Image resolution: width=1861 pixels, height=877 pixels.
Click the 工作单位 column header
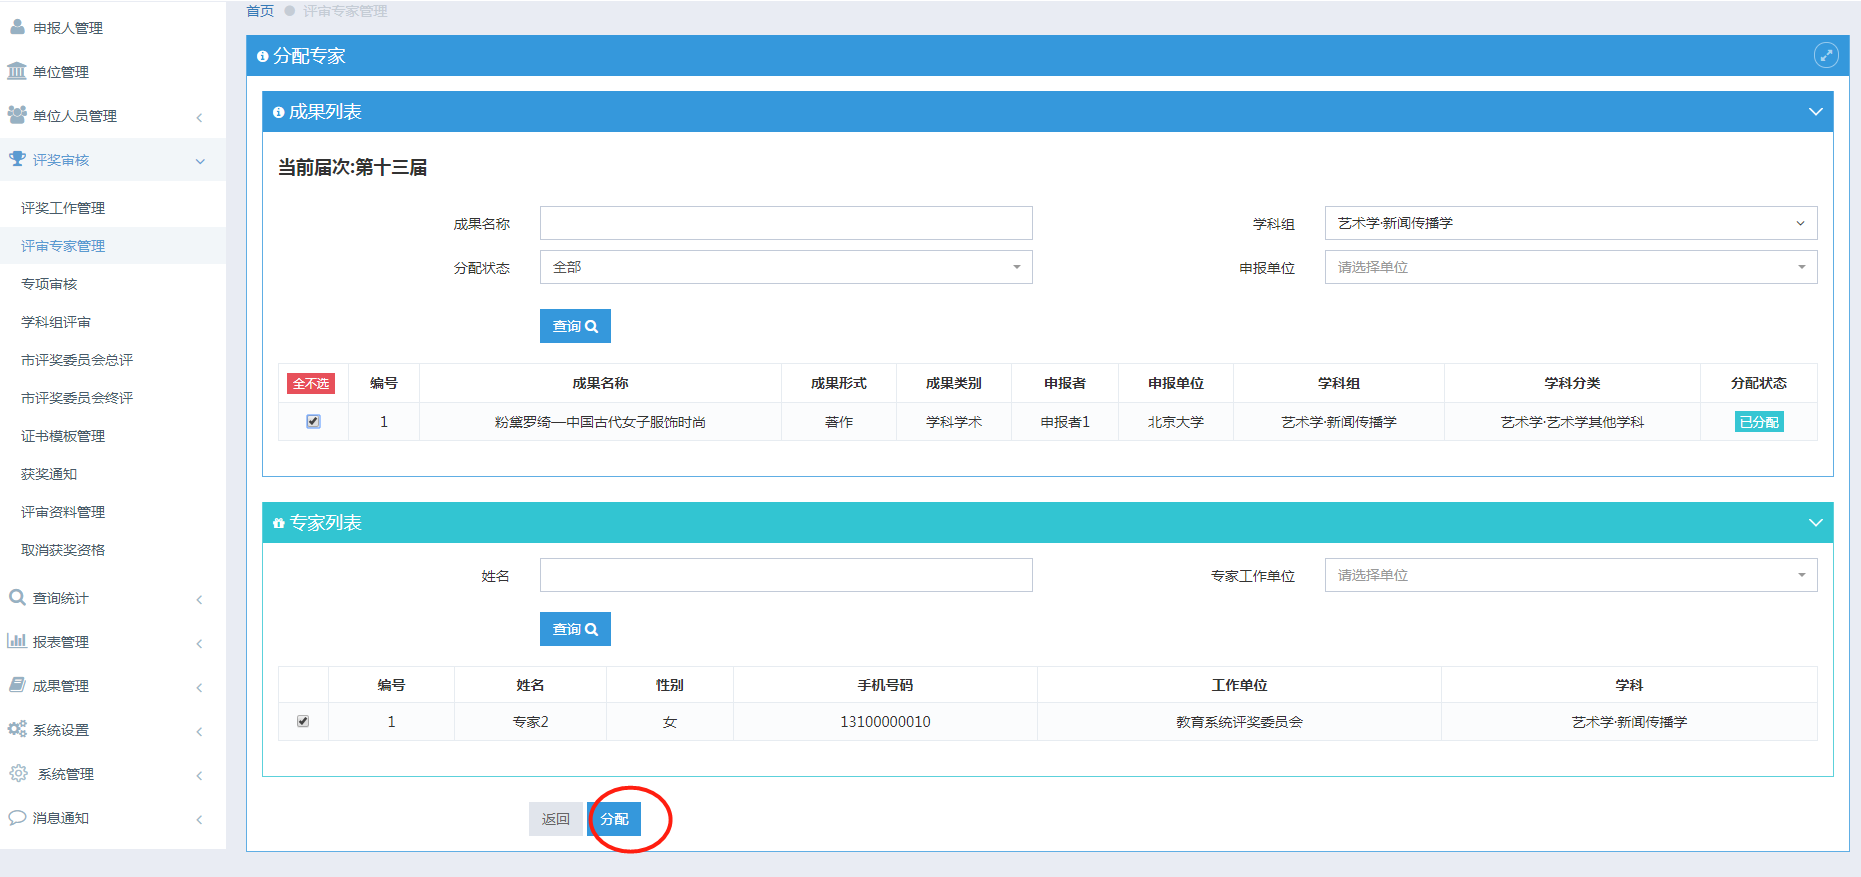(x=1239, y=685)
